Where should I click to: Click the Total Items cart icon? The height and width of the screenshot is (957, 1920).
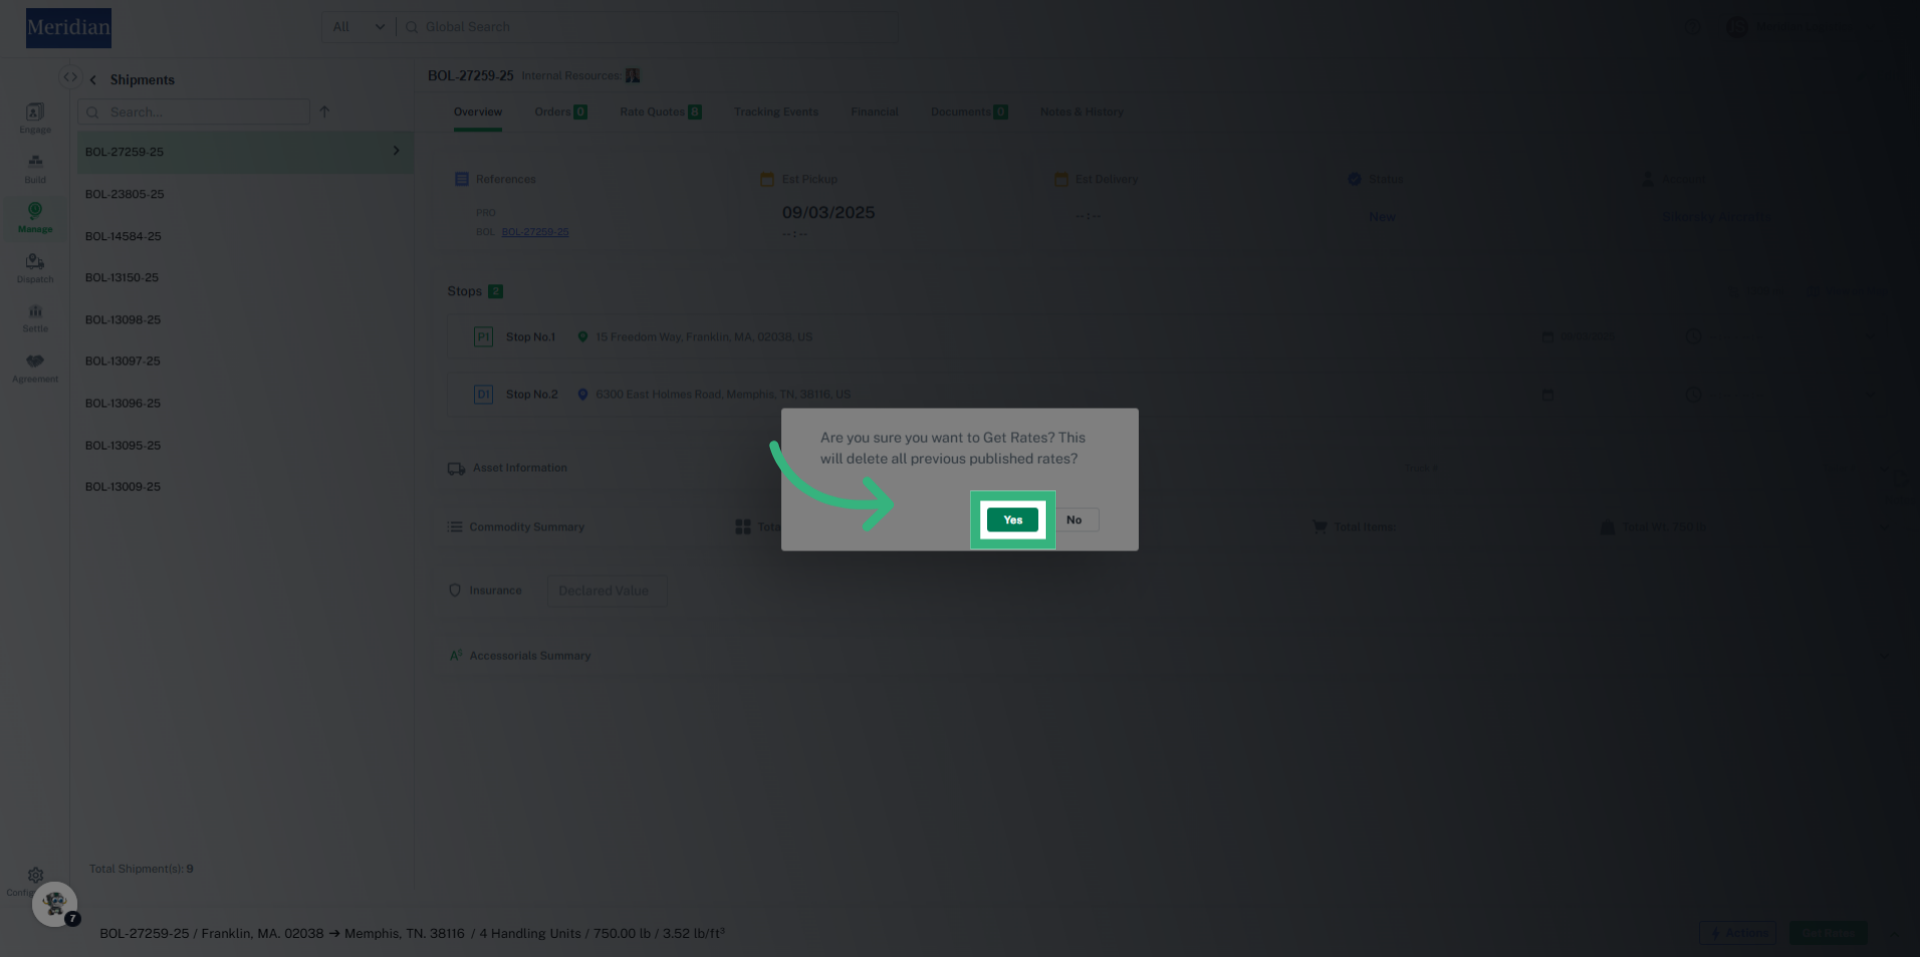pyautogui.click(x=1320, y=526)
